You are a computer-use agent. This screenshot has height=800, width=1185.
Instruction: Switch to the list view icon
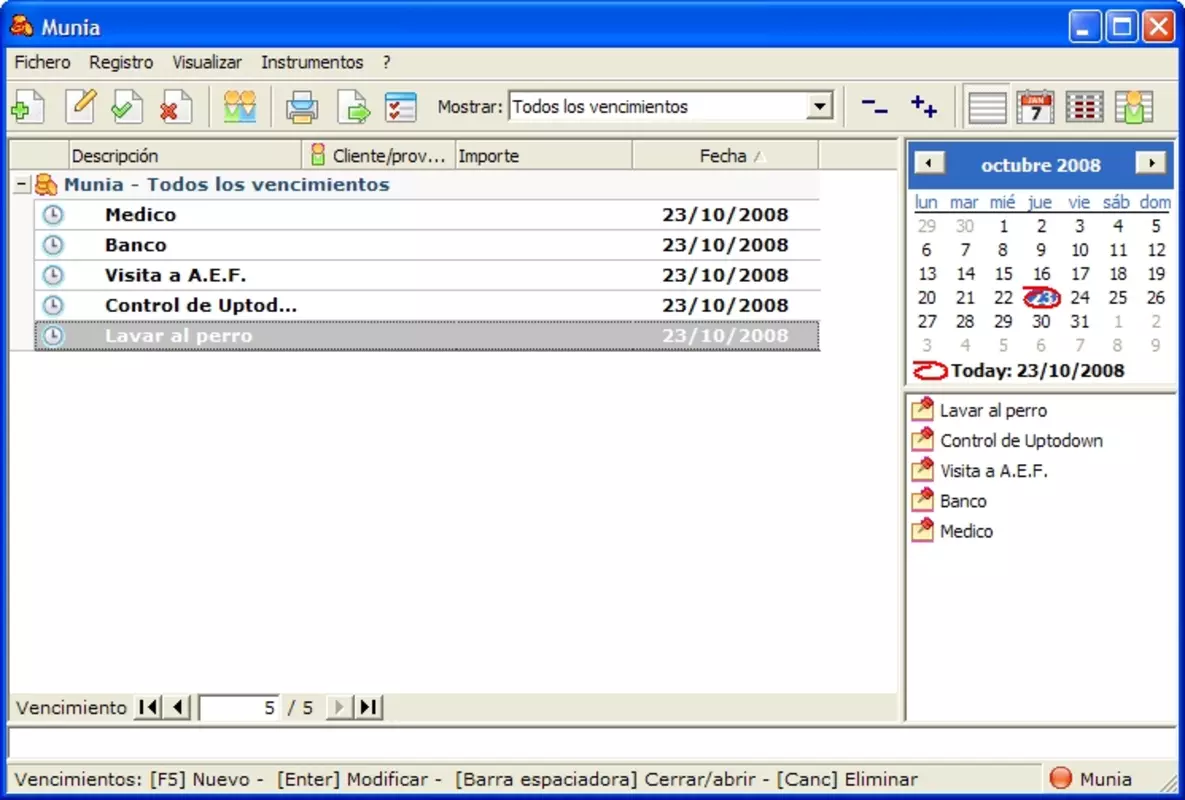[x=987, y=107]
